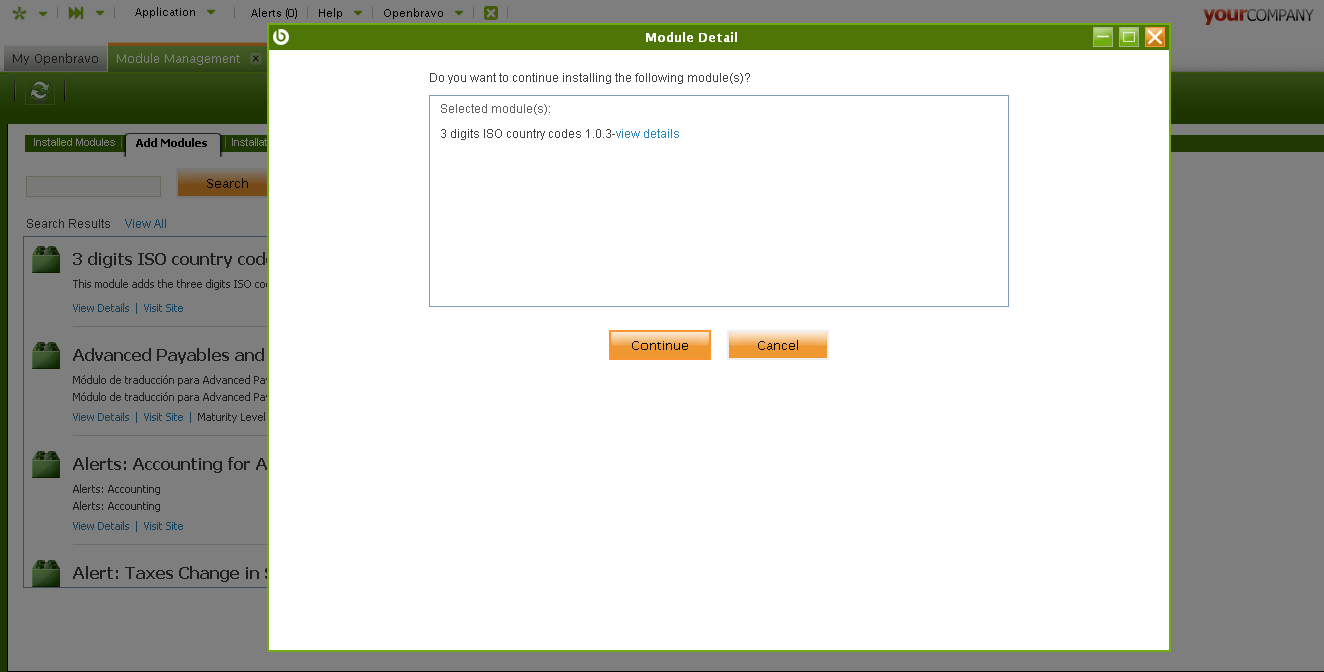Image resolution: width=1324 pixels, height=672 pixels.
Task: Maximize the Module Detail dialog
Action: click(1129, 37)
